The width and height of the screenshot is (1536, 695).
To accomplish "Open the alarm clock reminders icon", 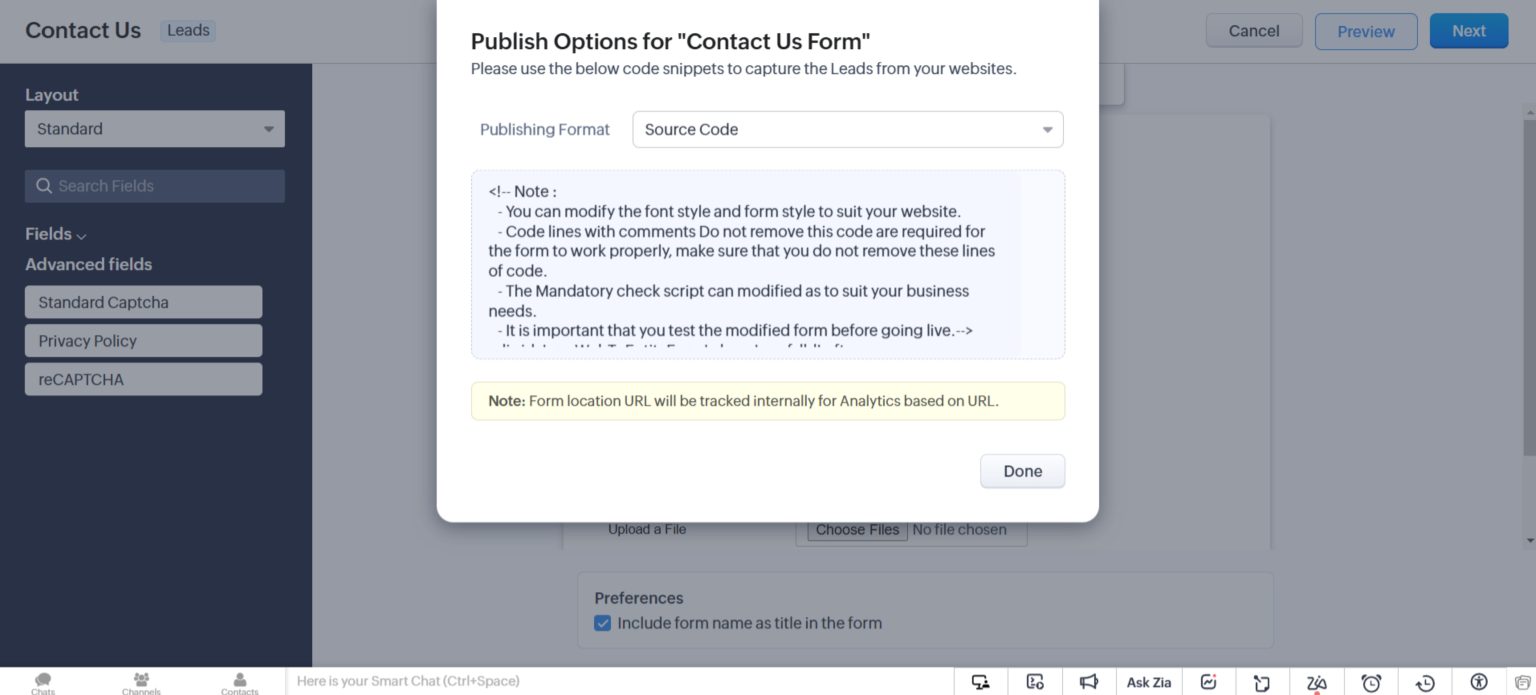I will coord(1371,681).
